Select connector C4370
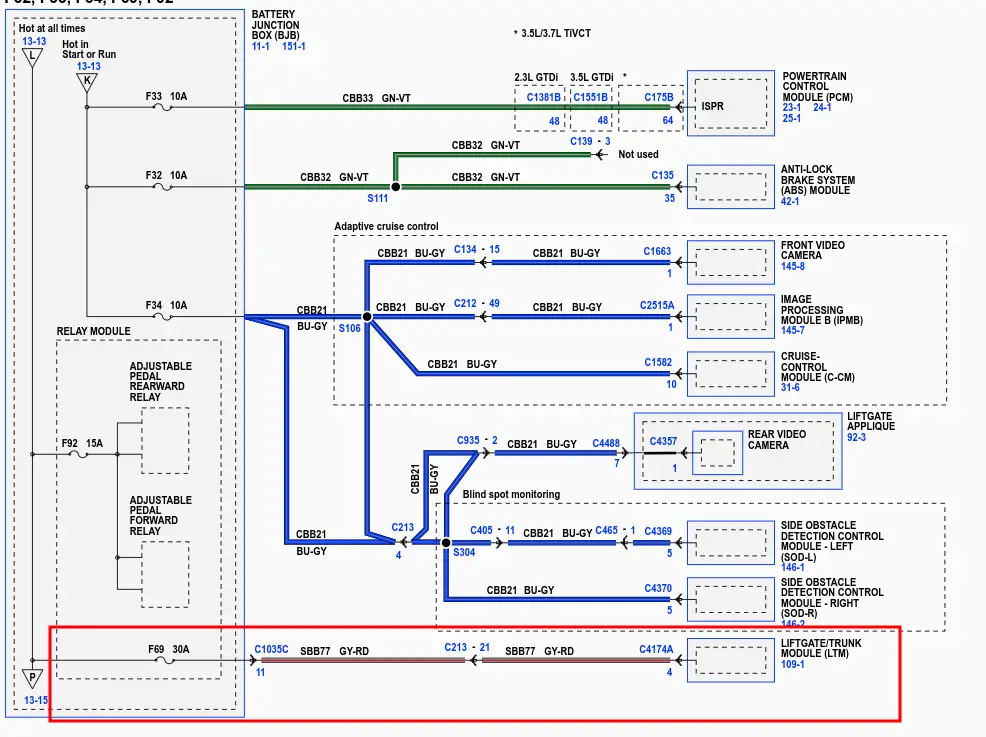986x737 pixels. tap(658, 589)
